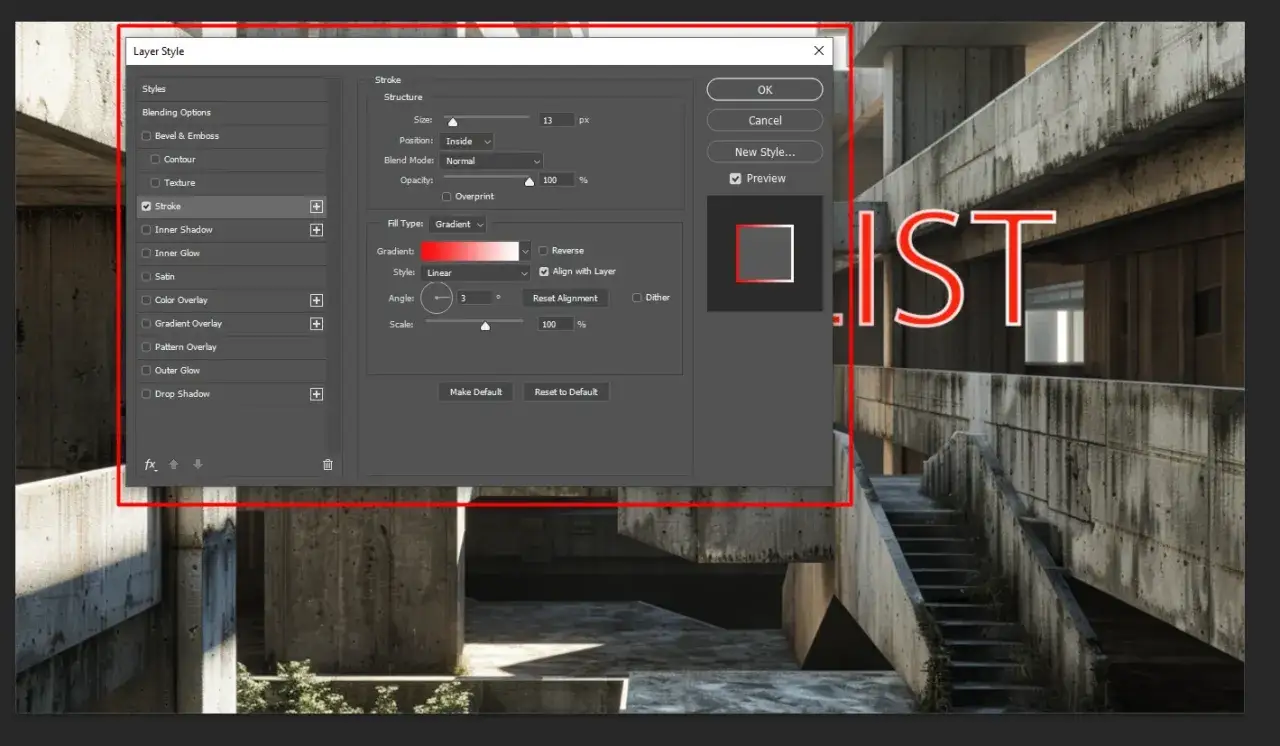Select the Outer Glow effect row
Screen dimensions: 1280x746
tap(232, 371)
